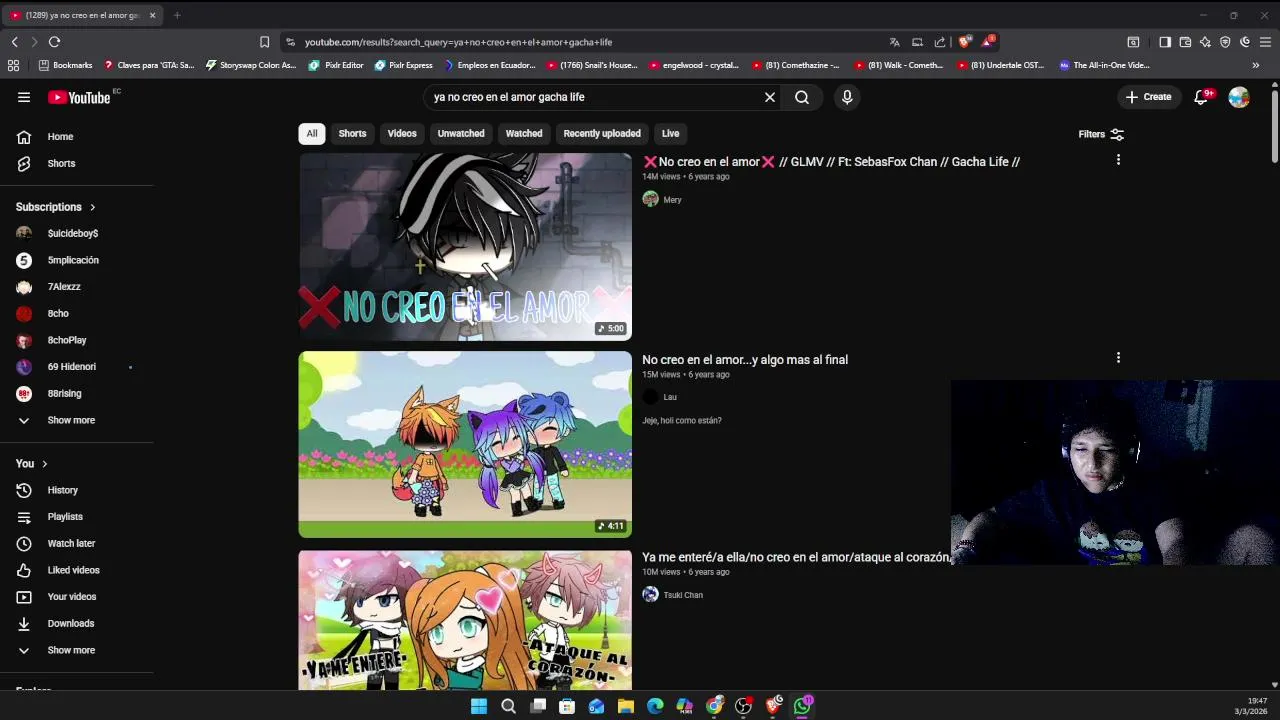Click the share page icon in the address bar
Screen dimensions: 1280x720
[x=940, y=42]
